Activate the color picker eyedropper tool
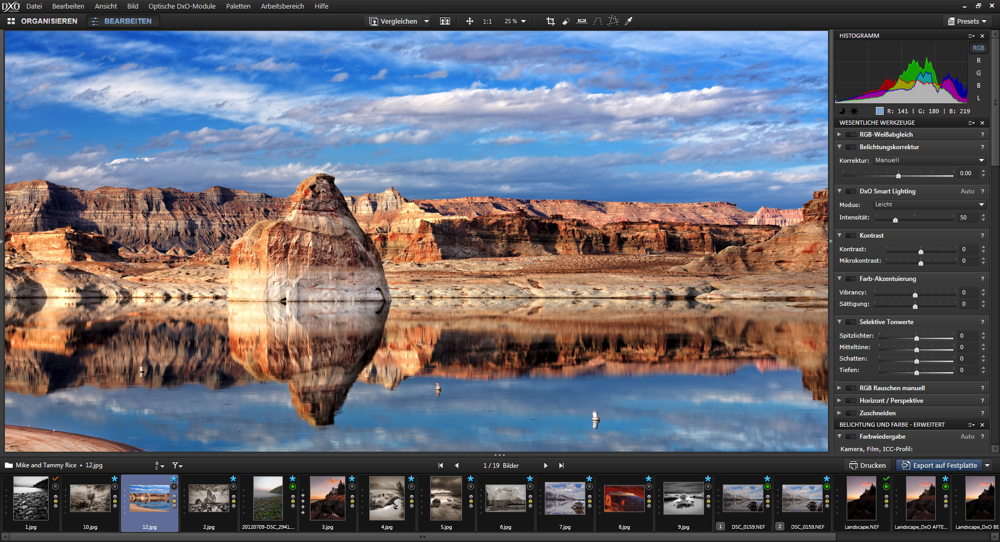Screen dimensions: 1000x542 pyautogui.click(x=629, y=21)
